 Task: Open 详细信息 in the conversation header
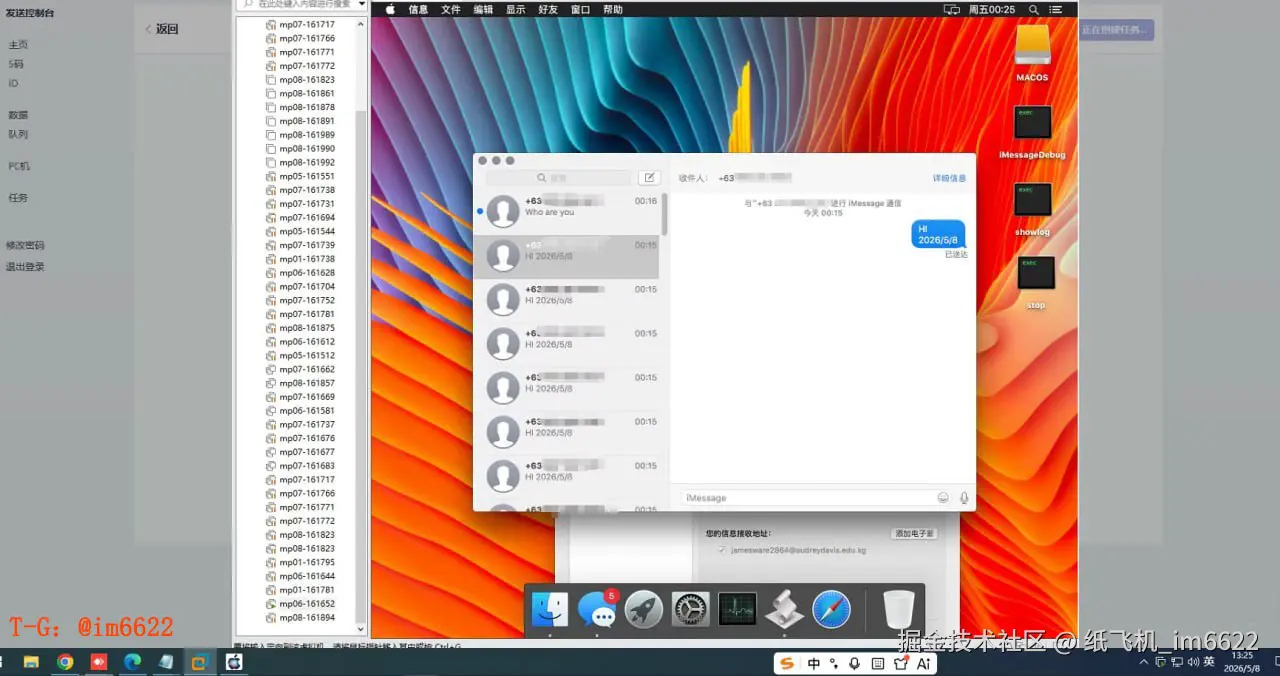949,178
